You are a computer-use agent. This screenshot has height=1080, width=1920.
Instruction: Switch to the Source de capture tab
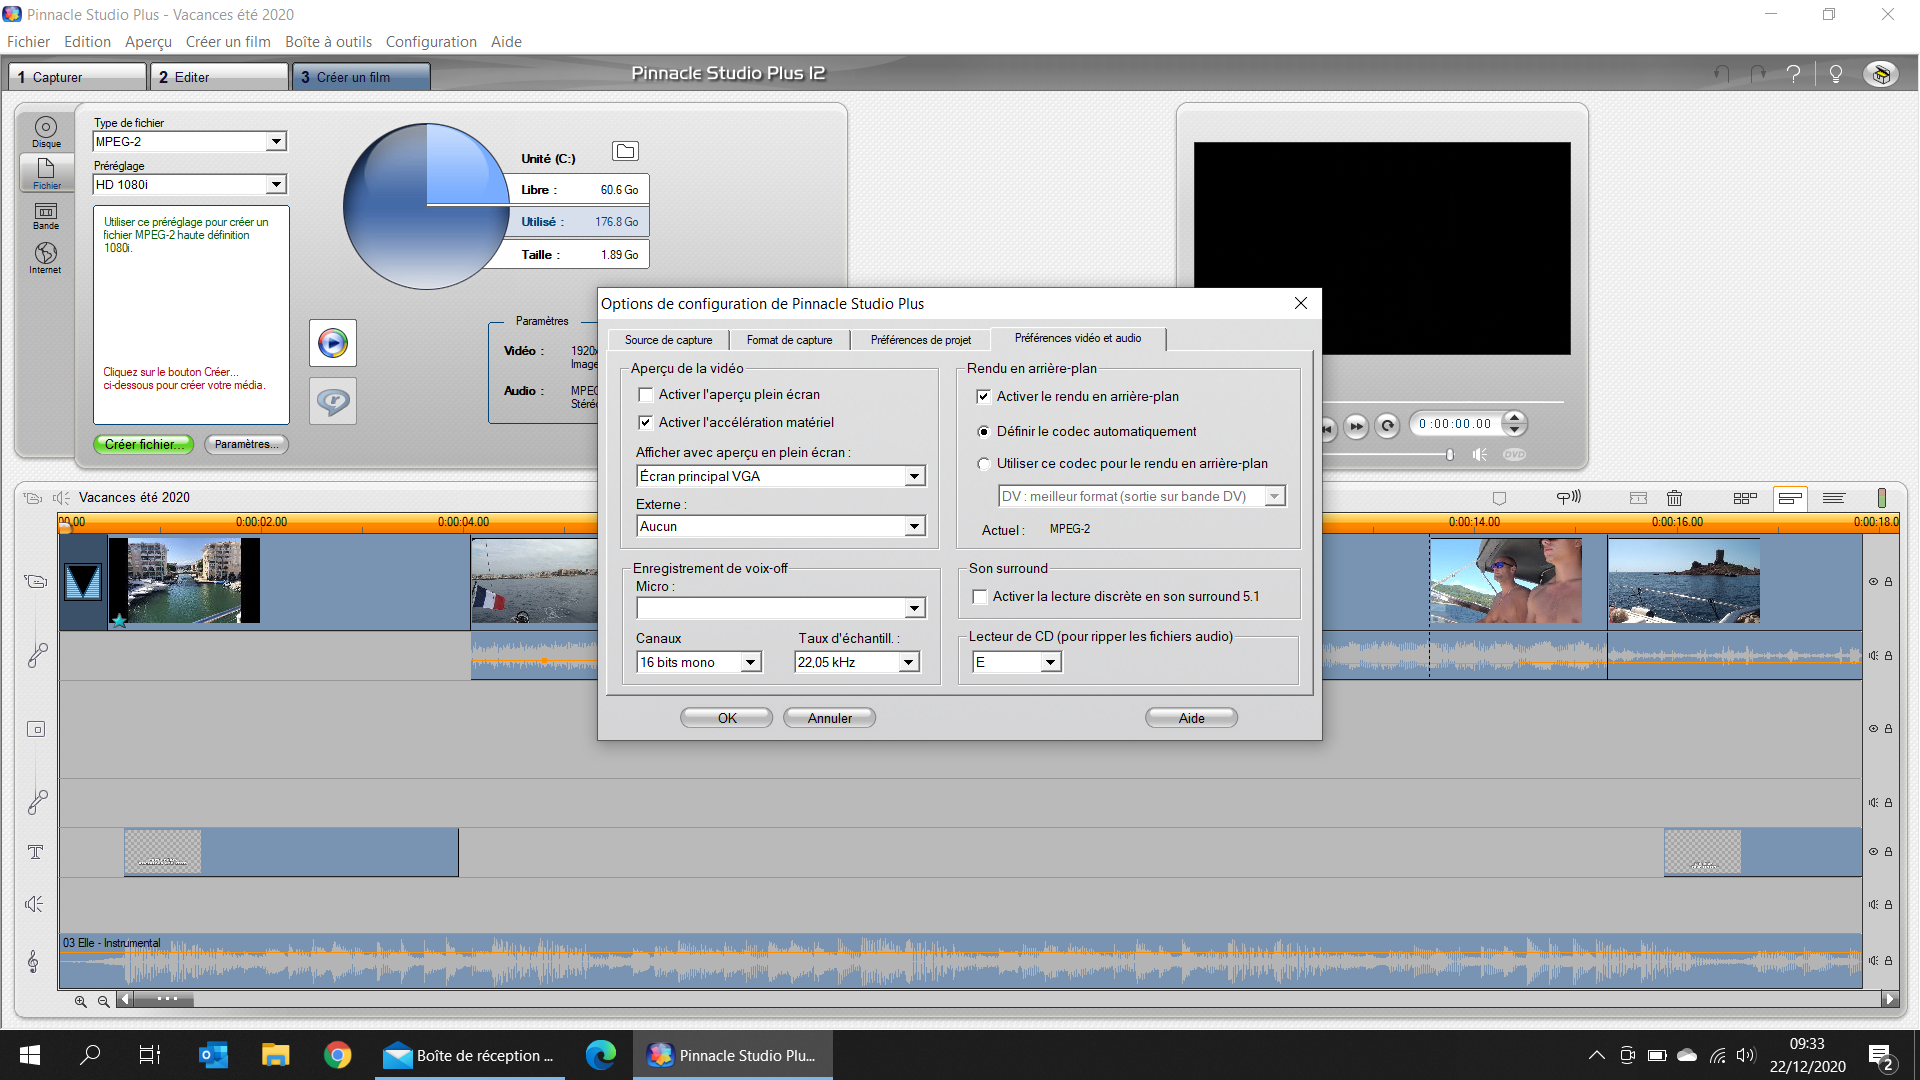(x=668, y=340)
